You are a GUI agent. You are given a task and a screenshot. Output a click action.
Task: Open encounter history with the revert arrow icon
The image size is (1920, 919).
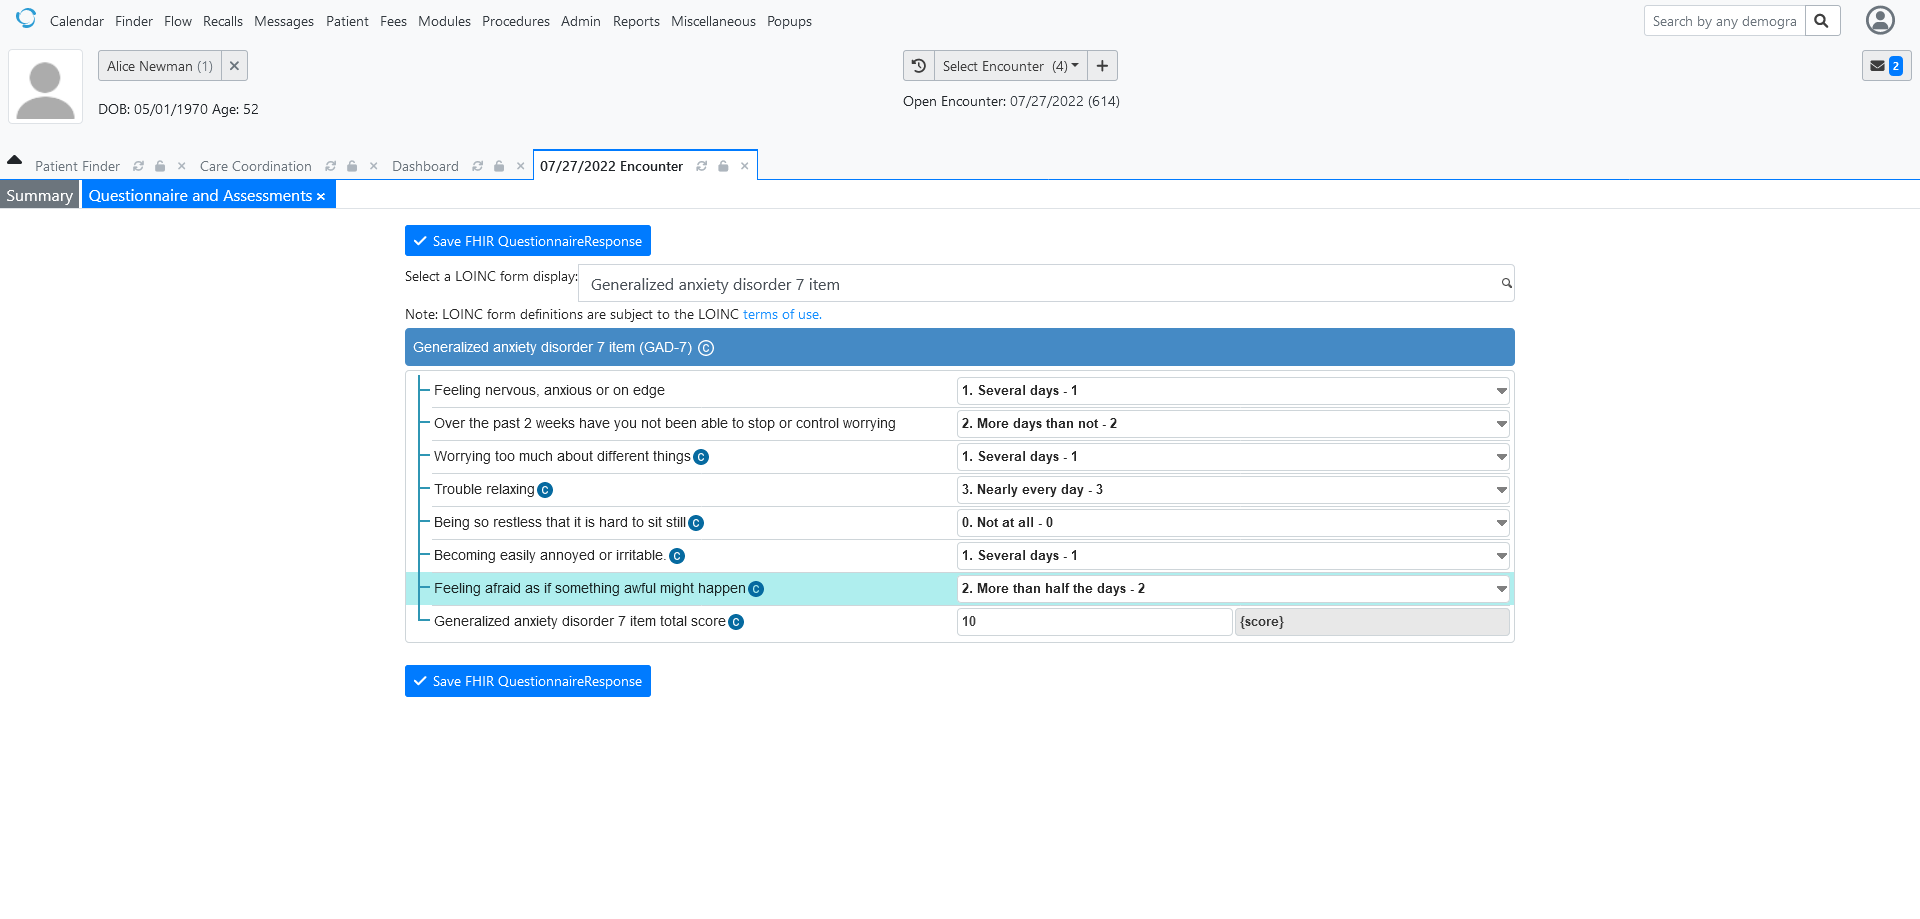point(918,65)
